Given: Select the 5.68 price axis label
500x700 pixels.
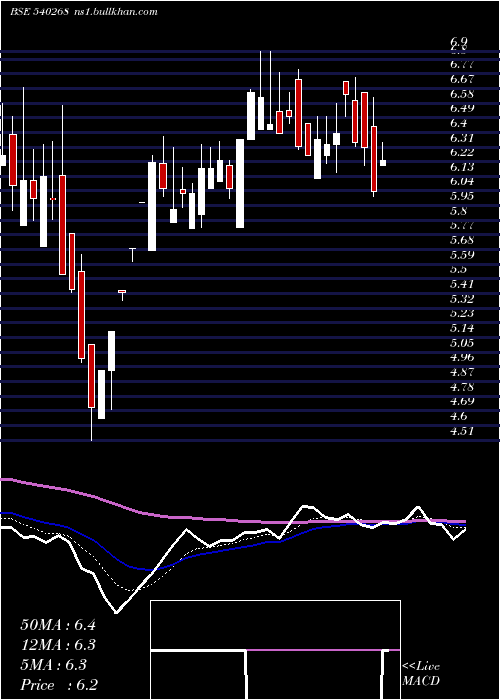Looking at the screenshot, I should (x=462, y=240).
